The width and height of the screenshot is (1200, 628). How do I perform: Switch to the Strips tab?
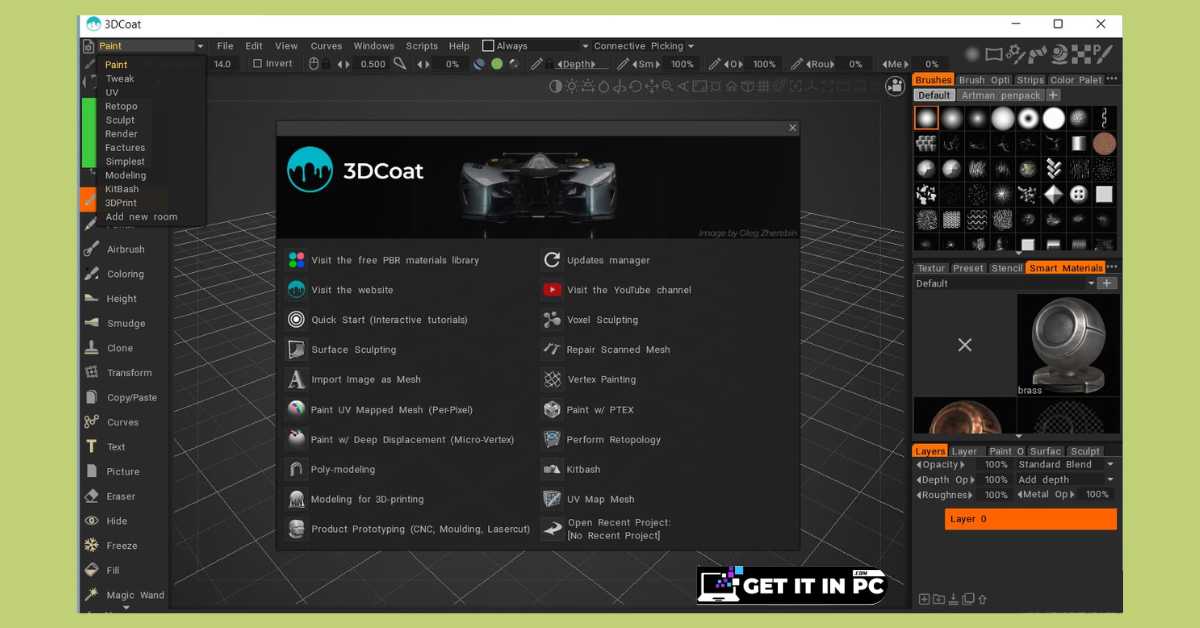pos(1030,80)
